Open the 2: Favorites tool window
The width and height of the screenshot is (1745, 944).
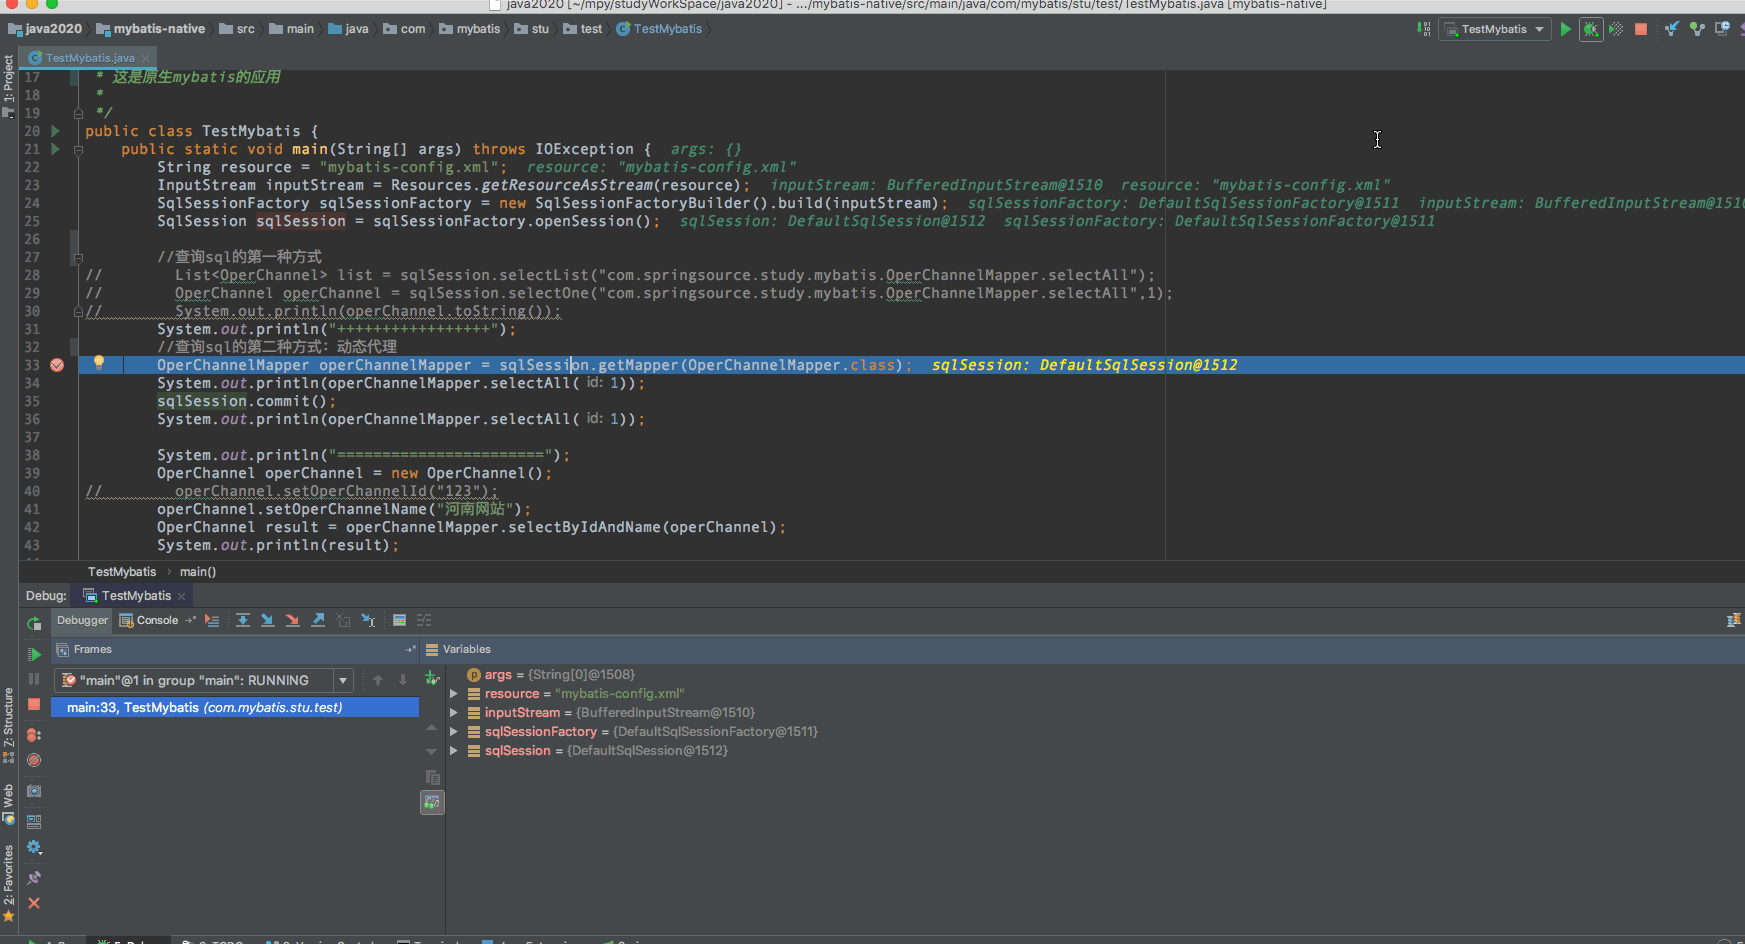(9, 882)
